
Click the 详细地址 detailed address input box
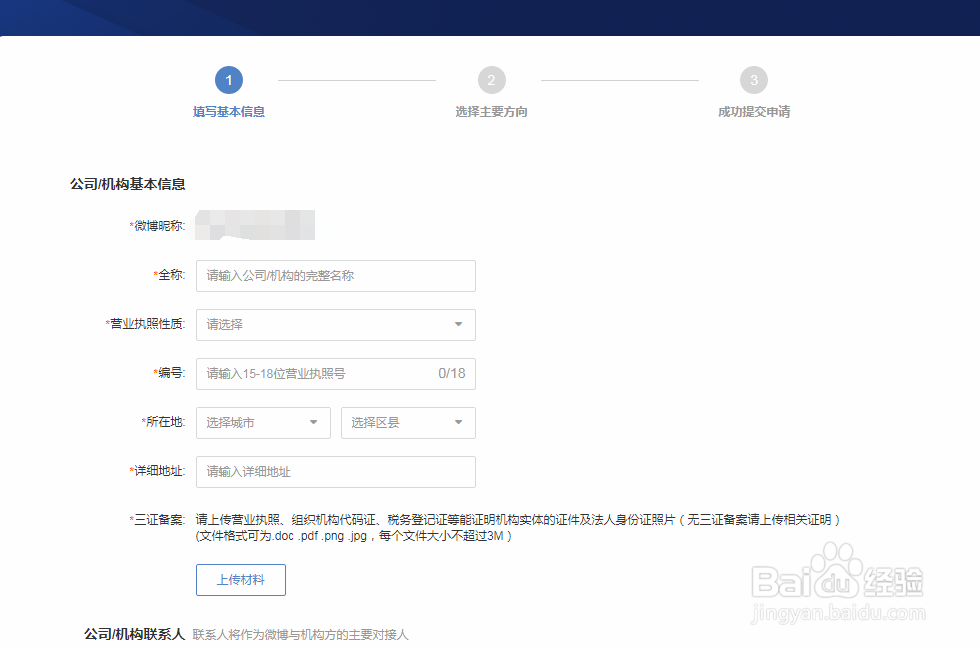click(x=335, y=471)
